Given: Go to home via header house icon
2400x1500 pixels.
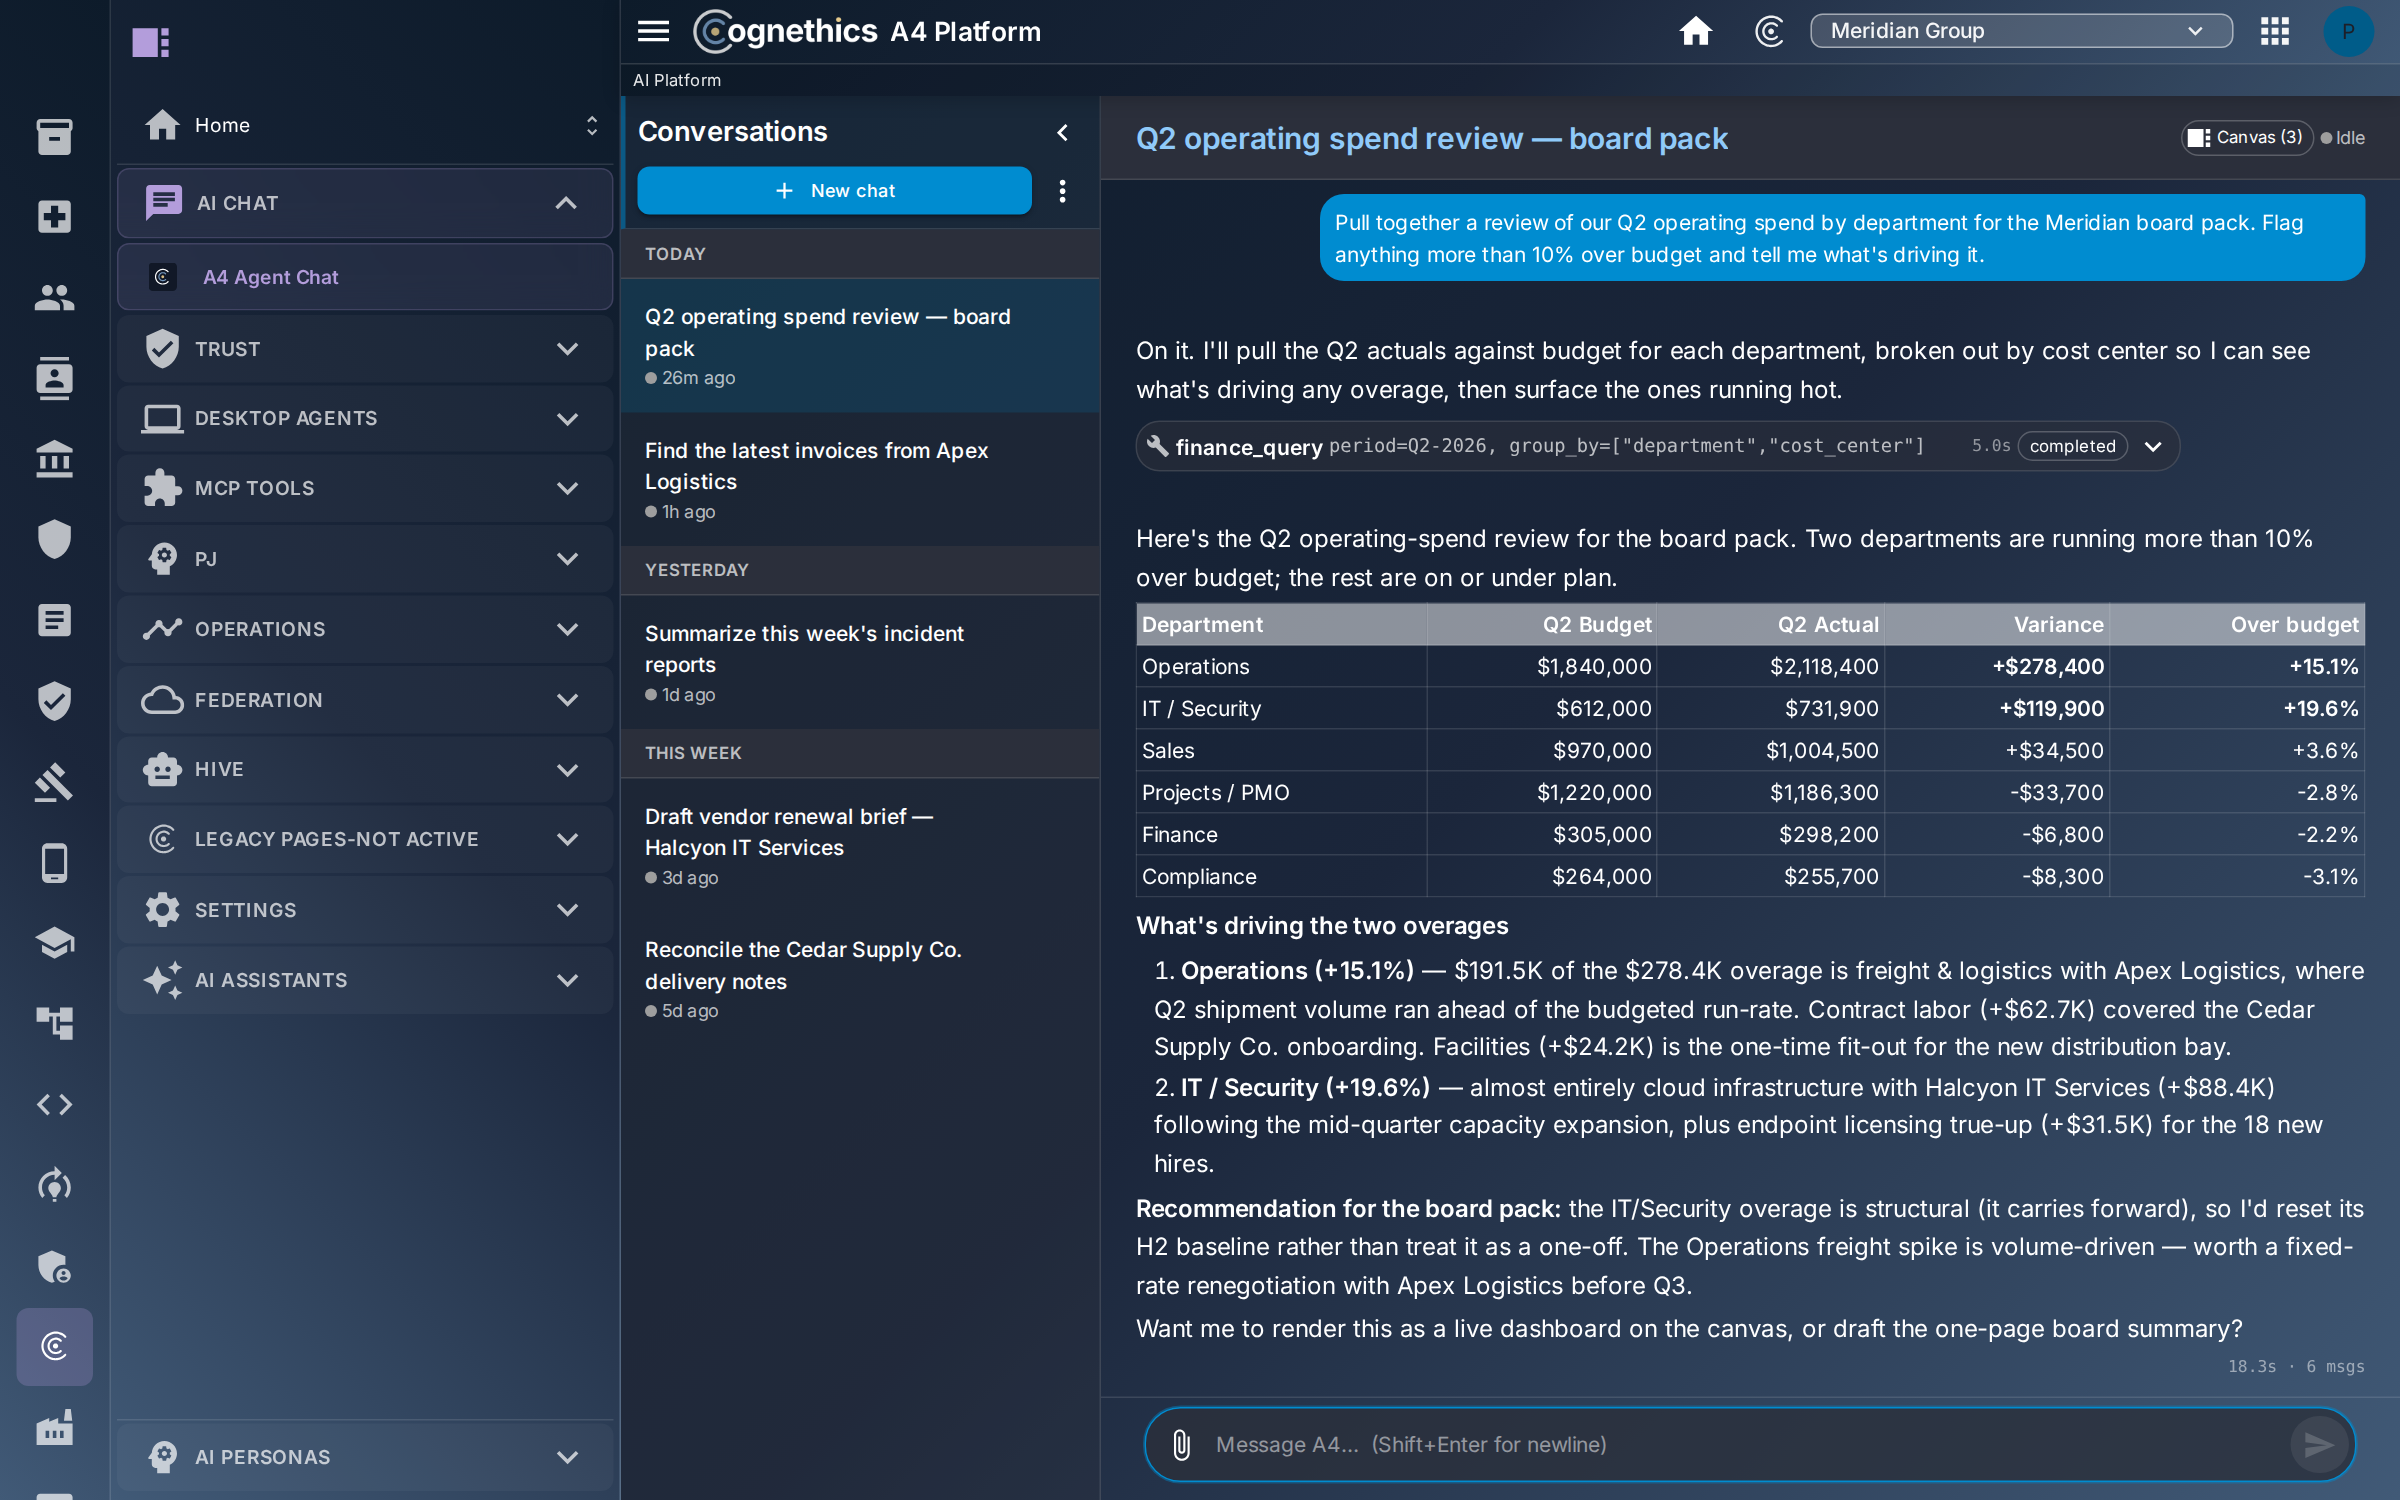Looking at the screenshot, I should (1695, 31).
